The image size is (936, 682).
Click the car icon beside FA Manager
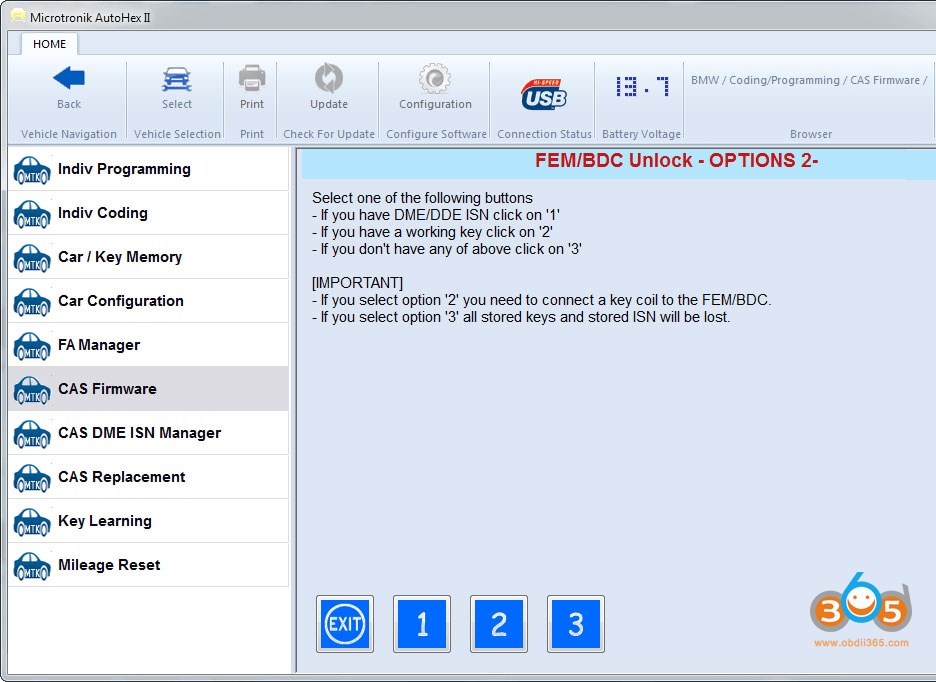coord(32,346)
